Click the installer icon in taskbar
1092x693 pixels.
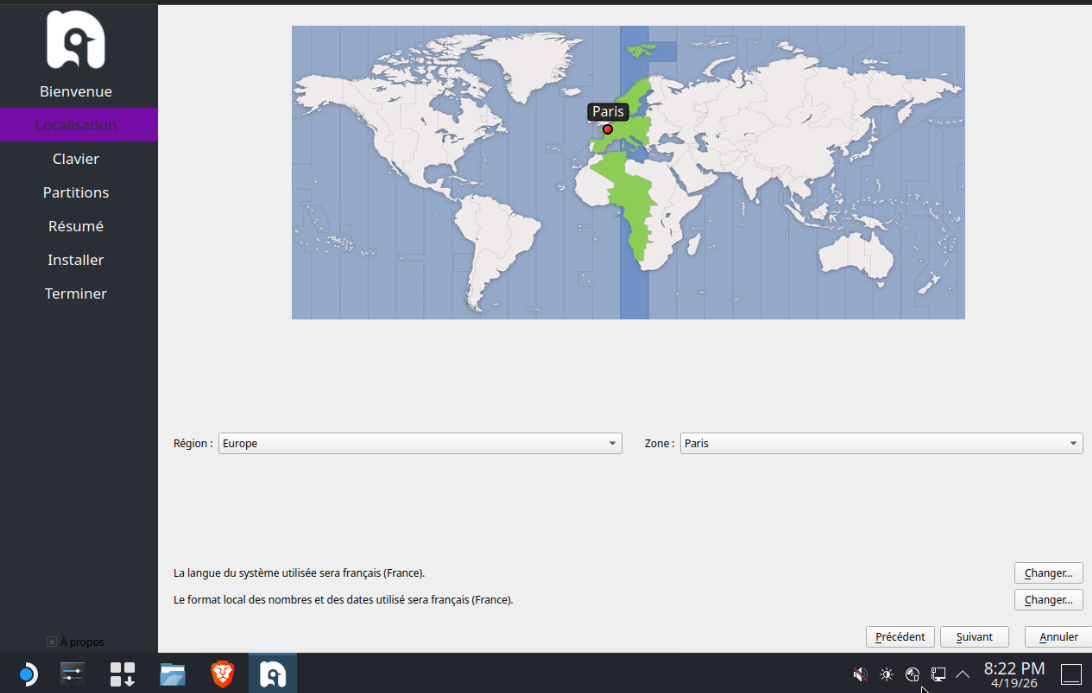pyautogui.click(x=273, y=675)
